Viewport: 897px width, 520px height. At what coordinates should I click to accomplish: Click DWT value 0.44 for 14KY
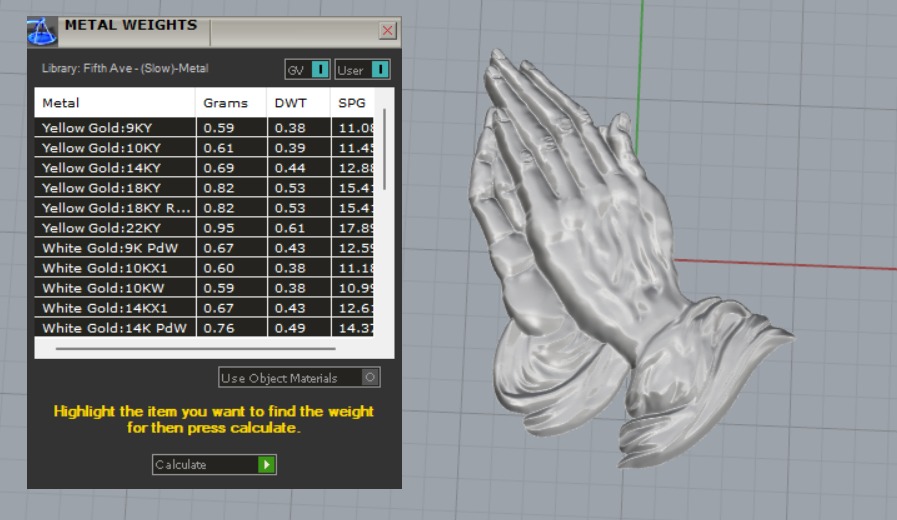pos(290,168)
